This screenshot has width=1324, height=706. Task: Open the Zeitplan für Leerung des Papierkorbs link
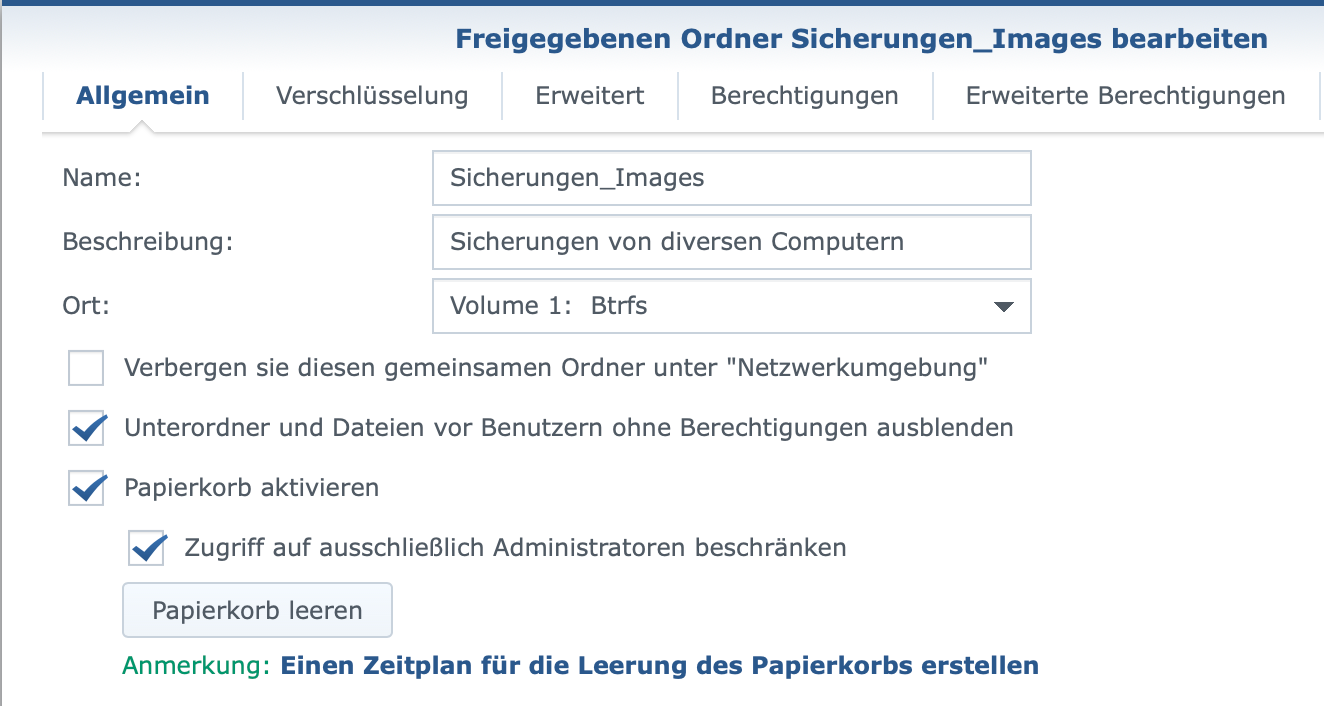[659, 665]
